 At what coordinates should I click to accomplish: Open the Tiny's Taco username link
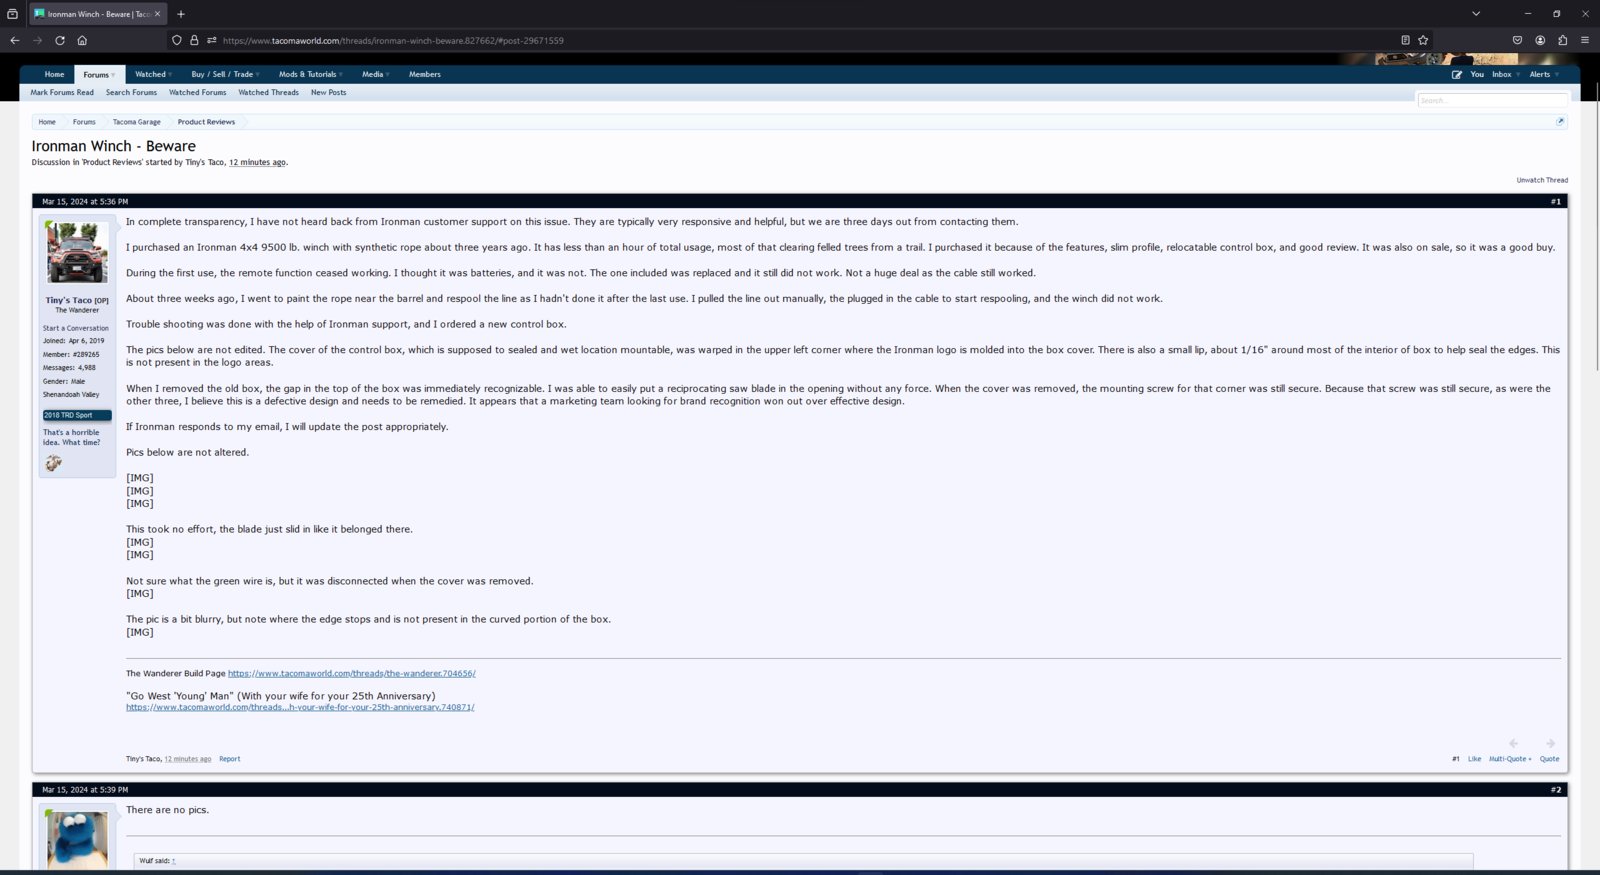[x=69, y=300]
